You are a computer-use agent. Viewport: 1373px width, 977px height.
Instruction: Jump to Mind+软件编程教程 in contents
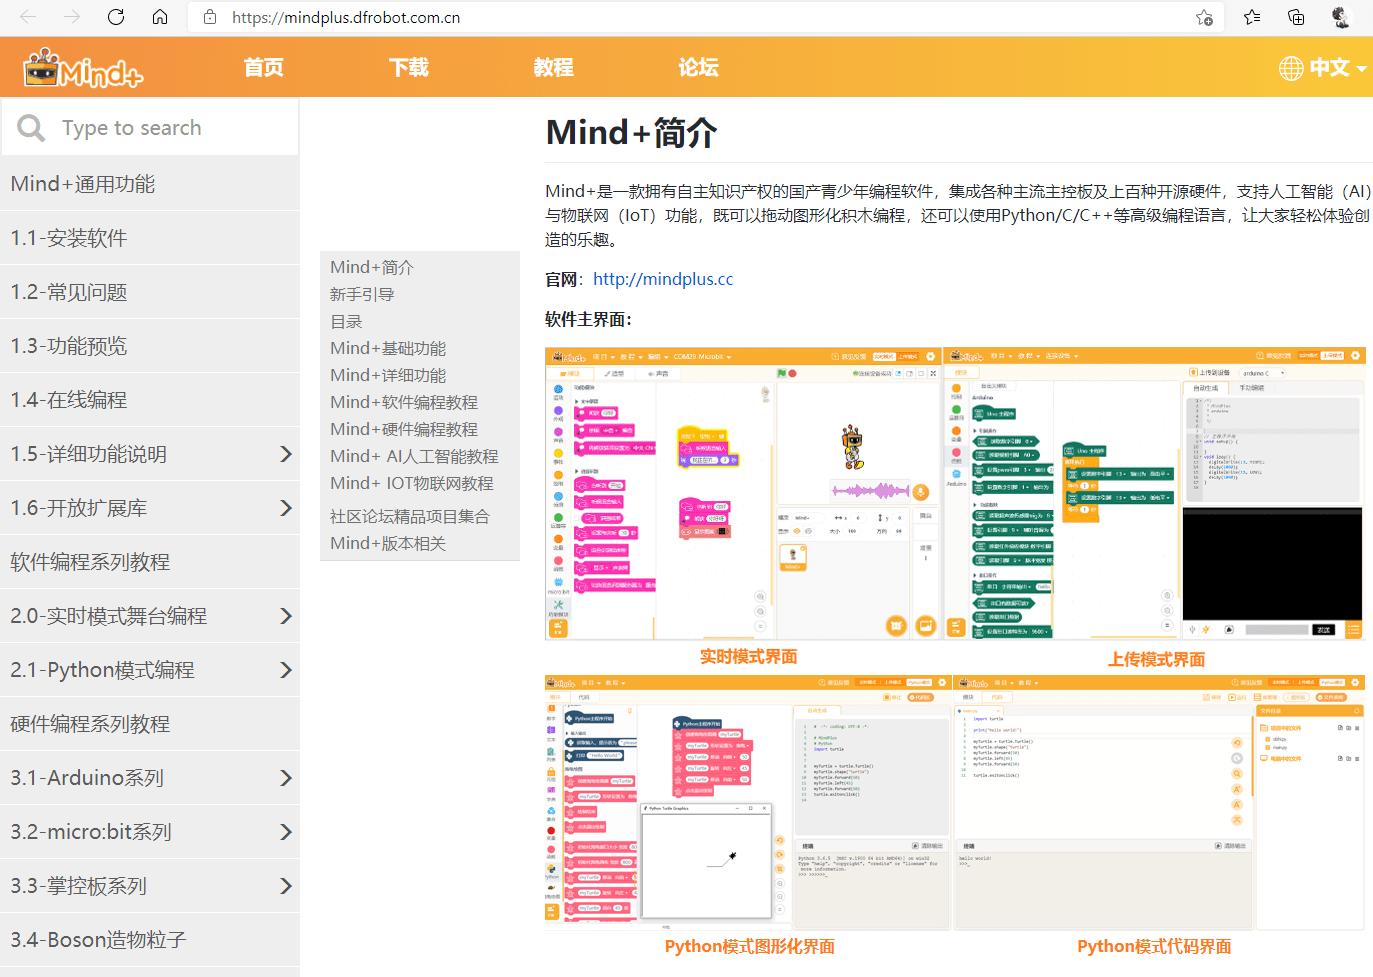[404, 402]
